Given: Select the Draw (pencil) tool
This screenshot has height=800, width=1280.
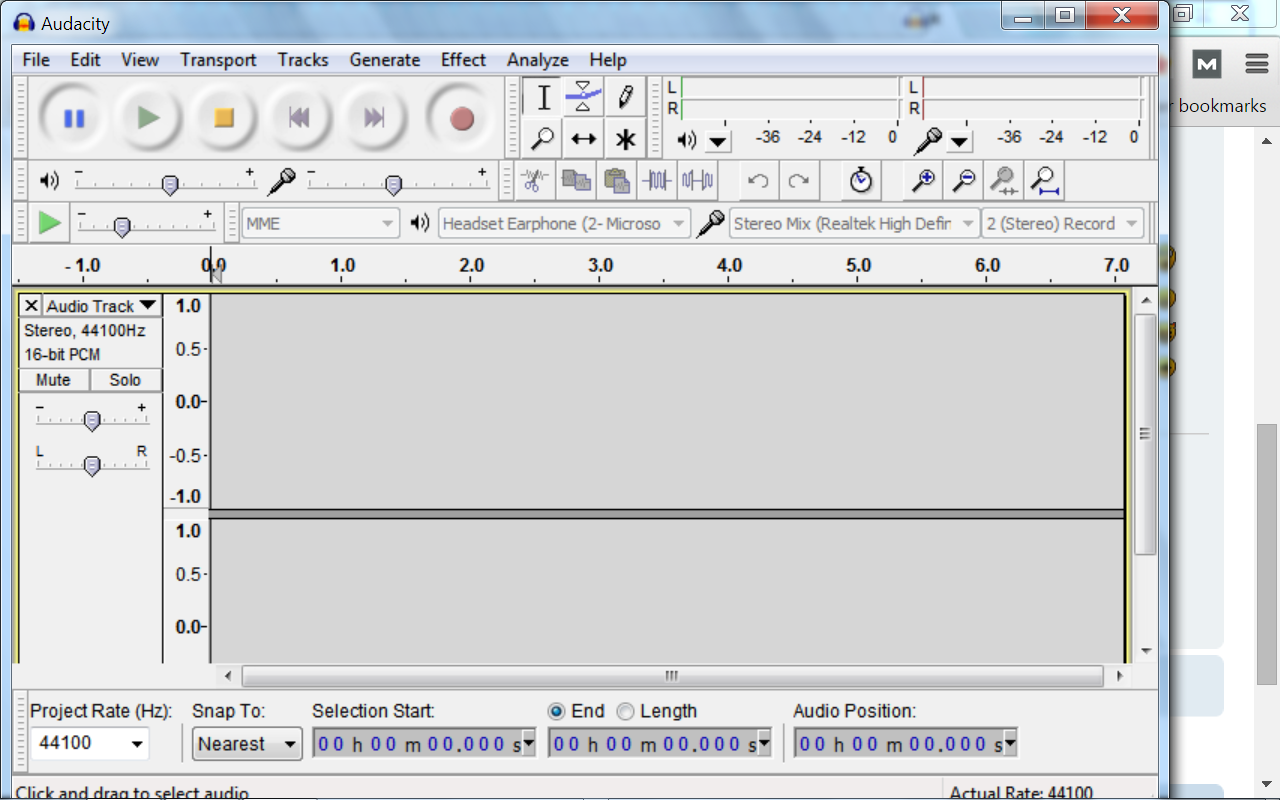Looking at the screenshot, I should point(625,97).
